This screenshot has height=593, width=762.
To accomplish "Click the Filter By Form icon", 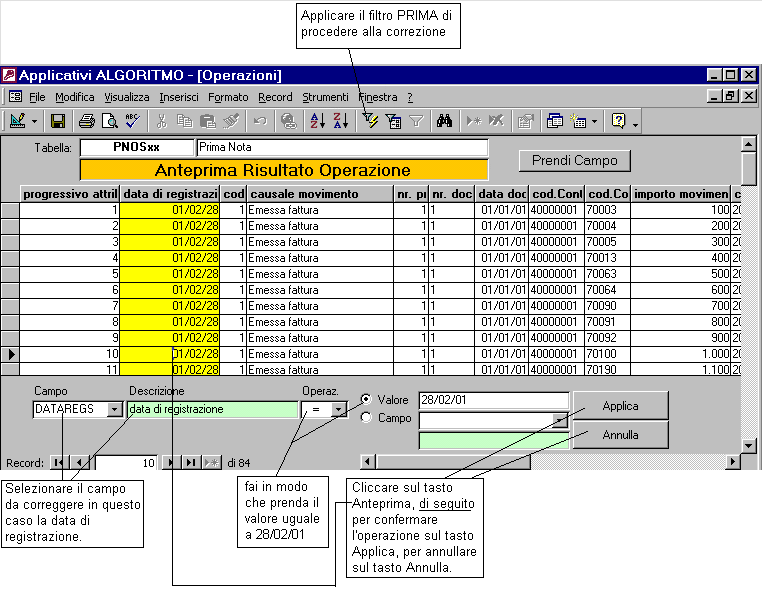I will 393,121.
